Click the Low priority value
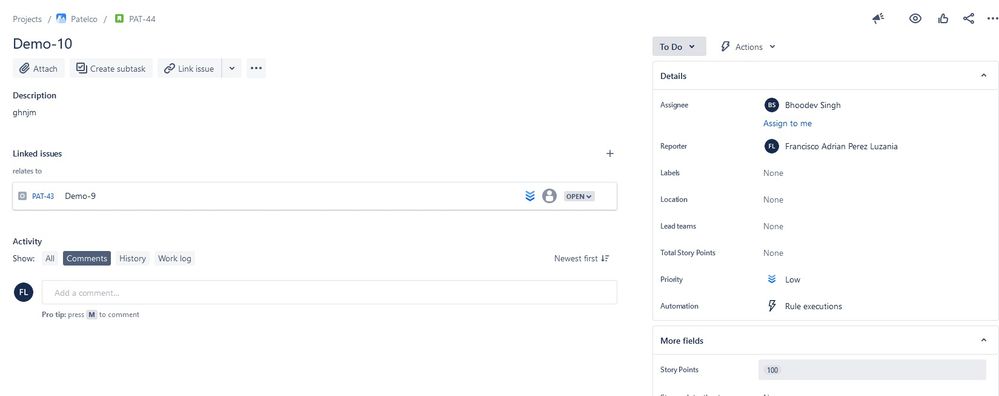999x396 pixels. pos(793,279)
